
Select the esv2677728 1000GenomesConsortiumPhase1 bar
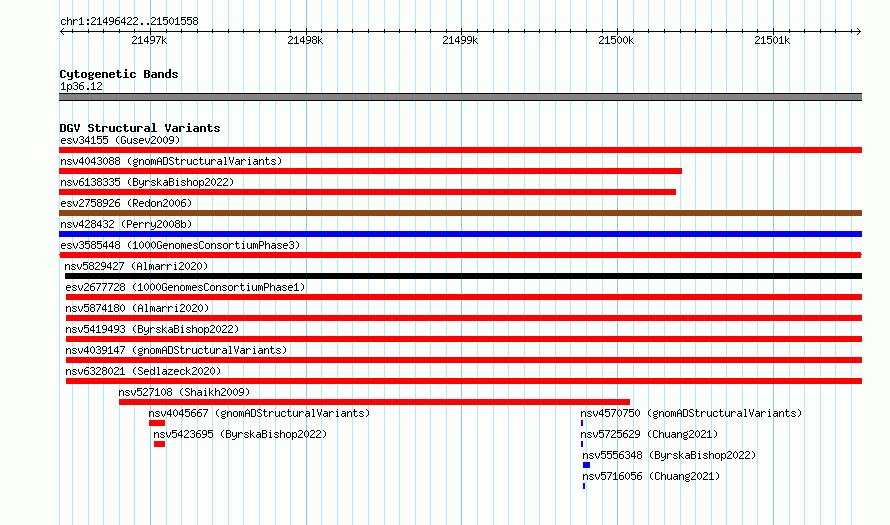click(x=464, y=297)
